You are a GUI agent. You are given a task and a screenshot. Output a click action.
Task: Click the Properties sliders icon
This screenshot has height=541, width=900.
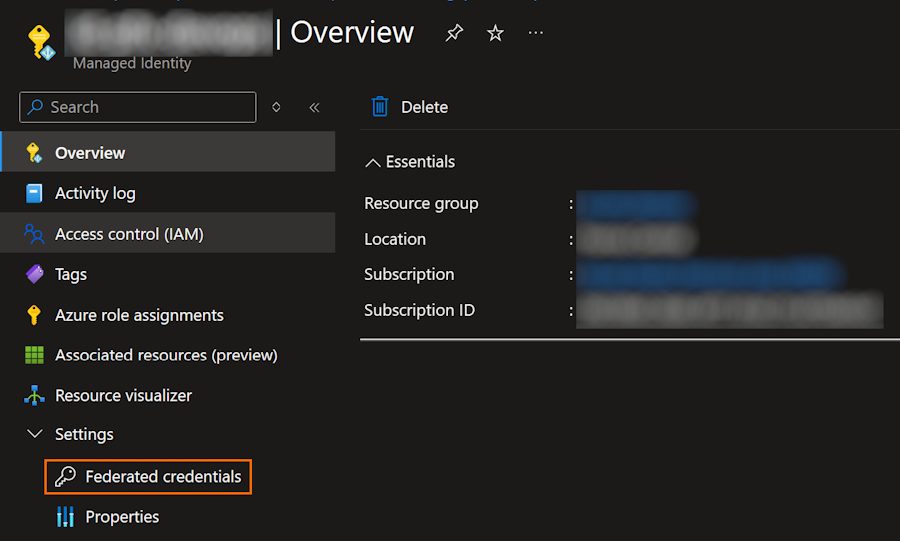[x=65, y=516]
